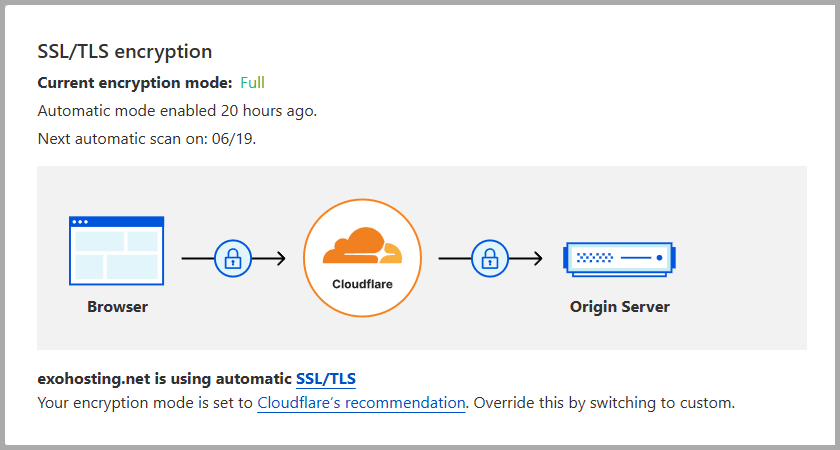Click lock icon between Cloudflare and Origin Server

(490, 259)
